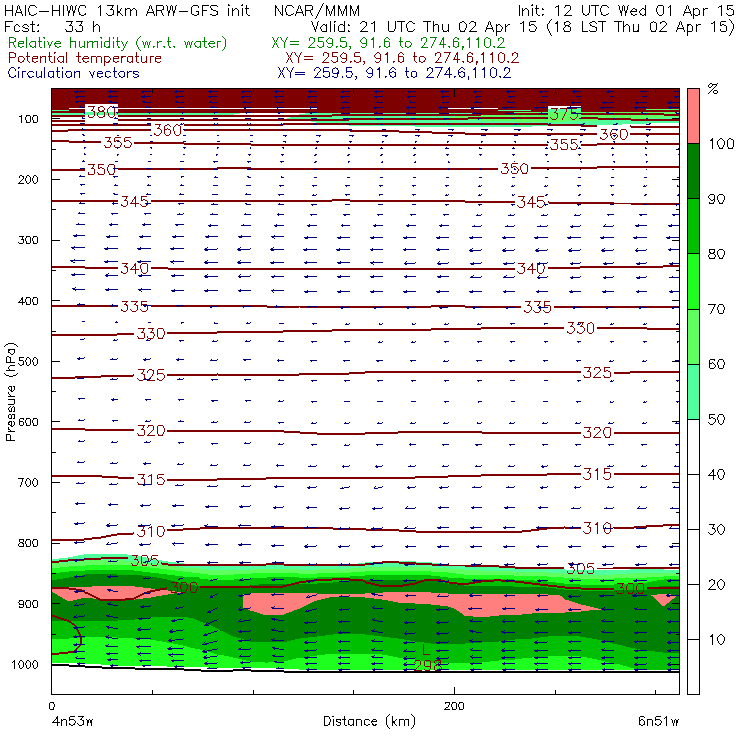The image size is (740, 740).
Task: Click the white 0–10% colorbar segment
Action: (x=693, y=667)
